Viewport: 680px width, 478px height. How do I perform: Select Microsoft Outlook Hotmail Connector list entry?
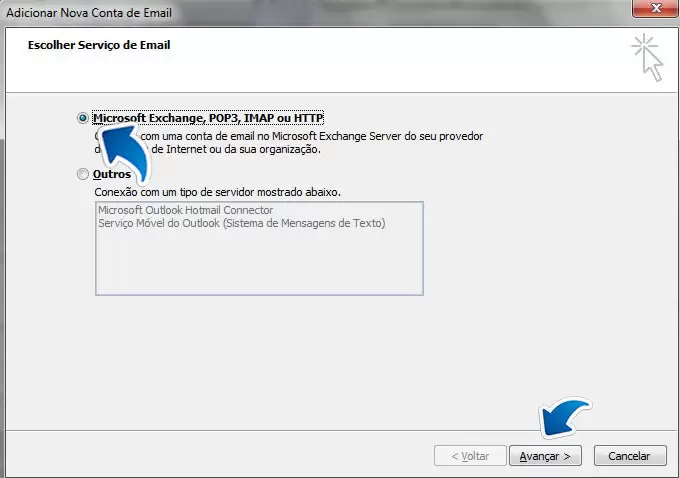point(186,210)
